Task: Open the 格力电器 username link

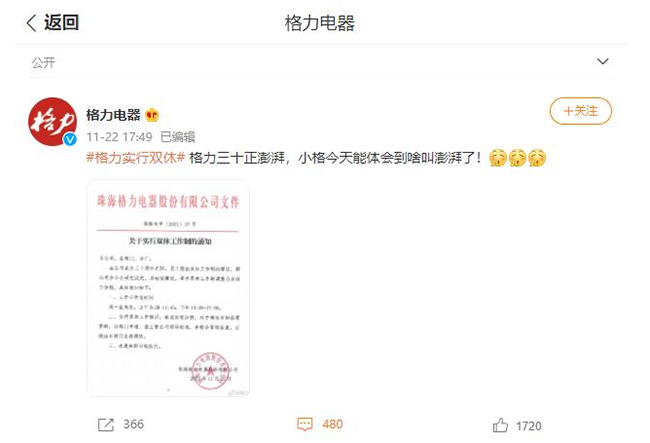Action: coord(113,115)
